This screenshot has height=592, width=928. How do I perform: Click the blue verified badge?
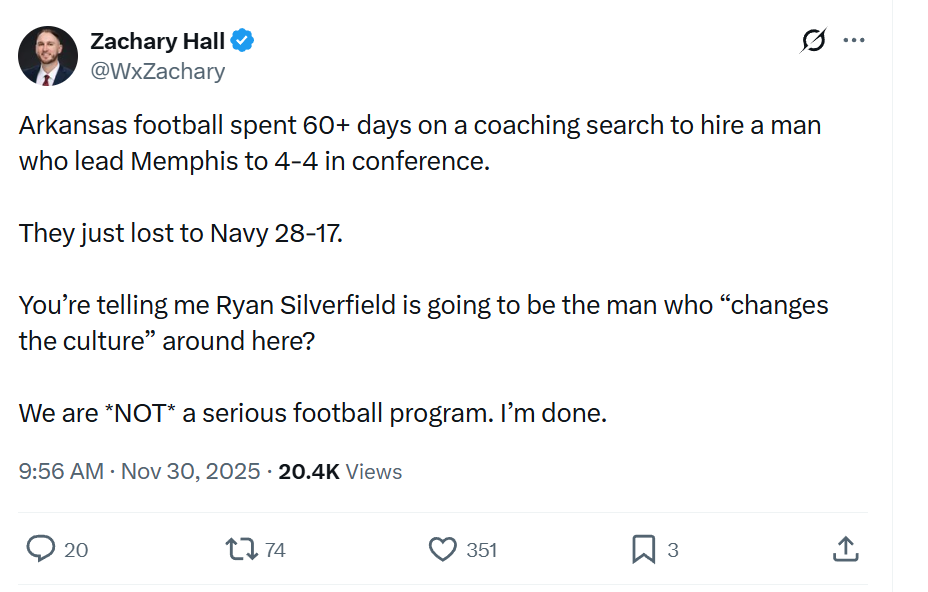[243, 41]
